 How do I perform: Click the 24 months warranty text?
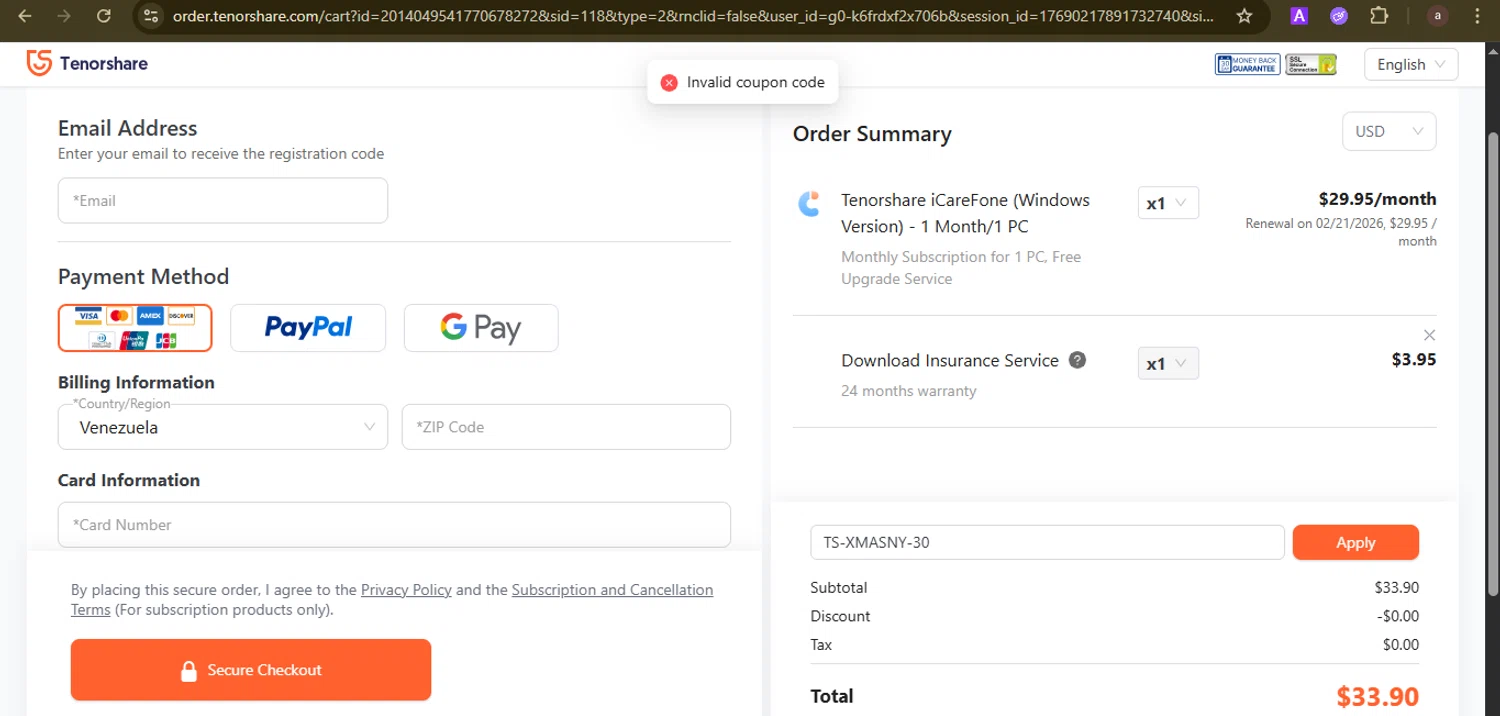[x=908, y=391]
